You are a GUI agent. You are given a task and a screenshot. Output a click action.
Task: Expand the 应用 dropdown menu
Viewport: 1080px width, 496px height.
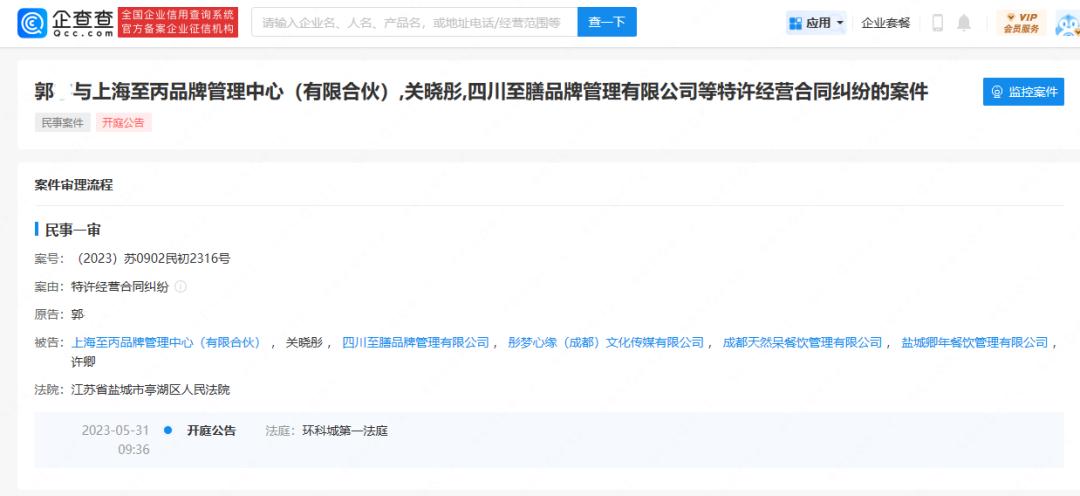click(x=816, y=23)
